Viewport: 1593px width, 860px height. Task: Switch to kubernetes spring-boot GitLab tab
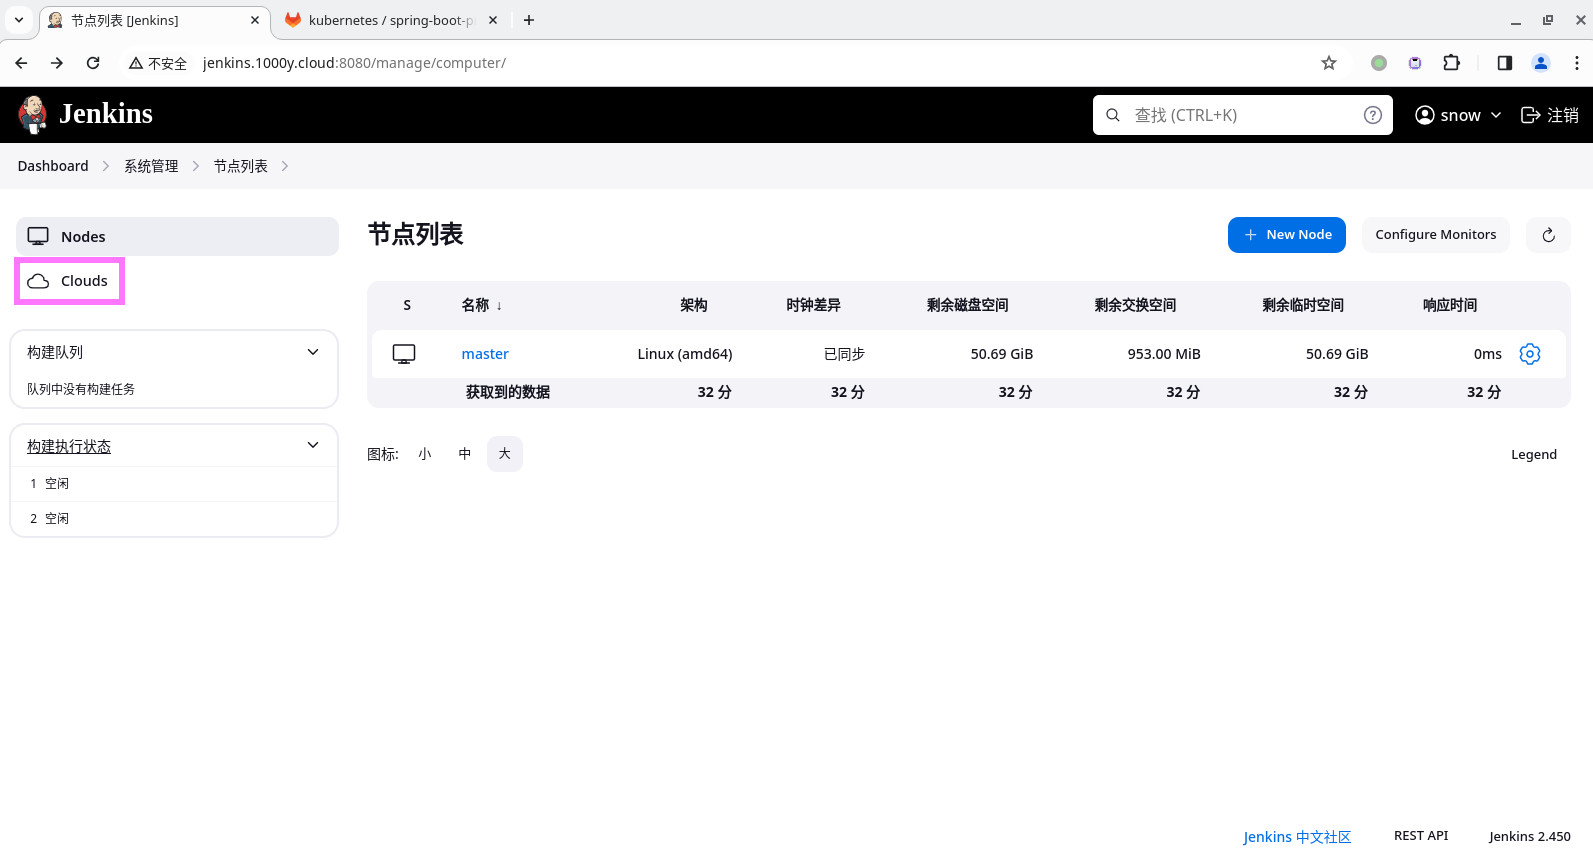(390, 20)
